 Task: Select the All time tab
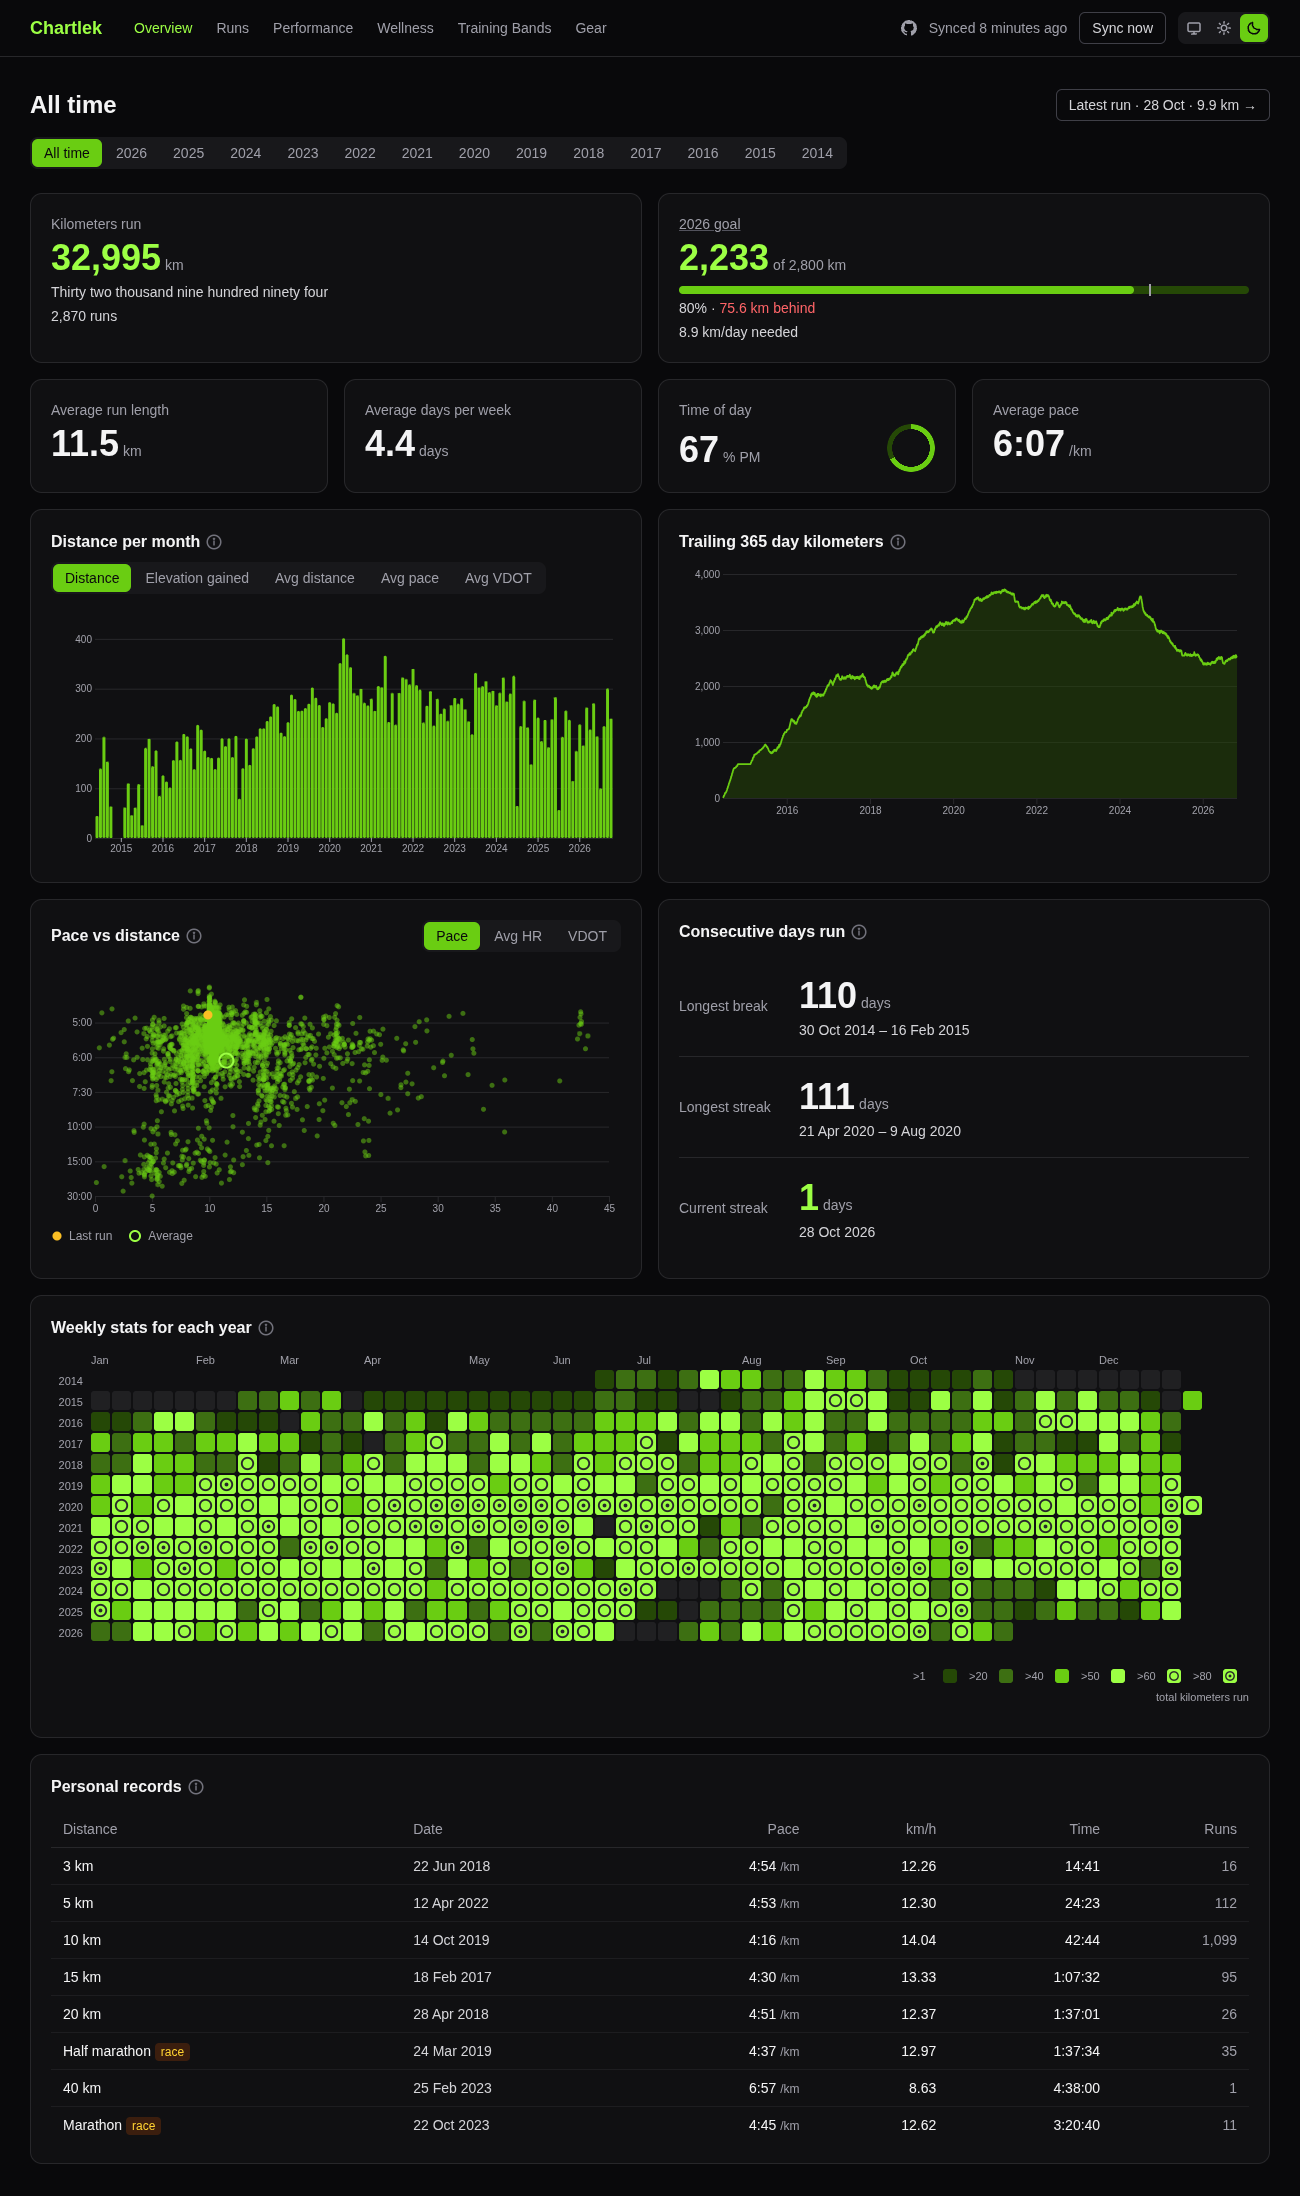67,153
